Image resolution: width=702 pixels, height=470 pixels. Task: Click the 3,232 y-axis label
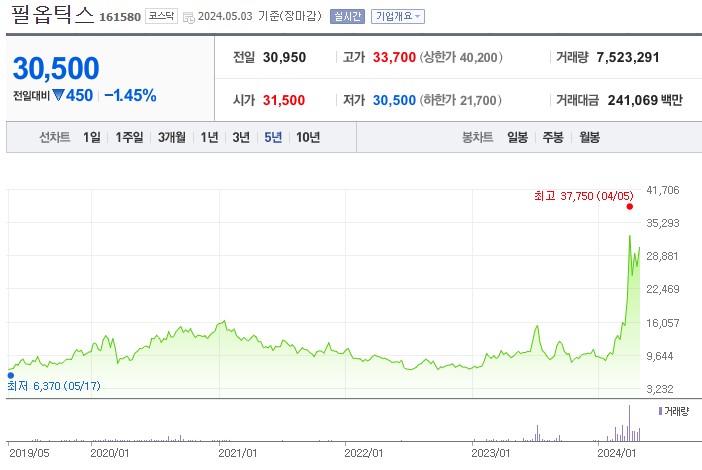660,389
